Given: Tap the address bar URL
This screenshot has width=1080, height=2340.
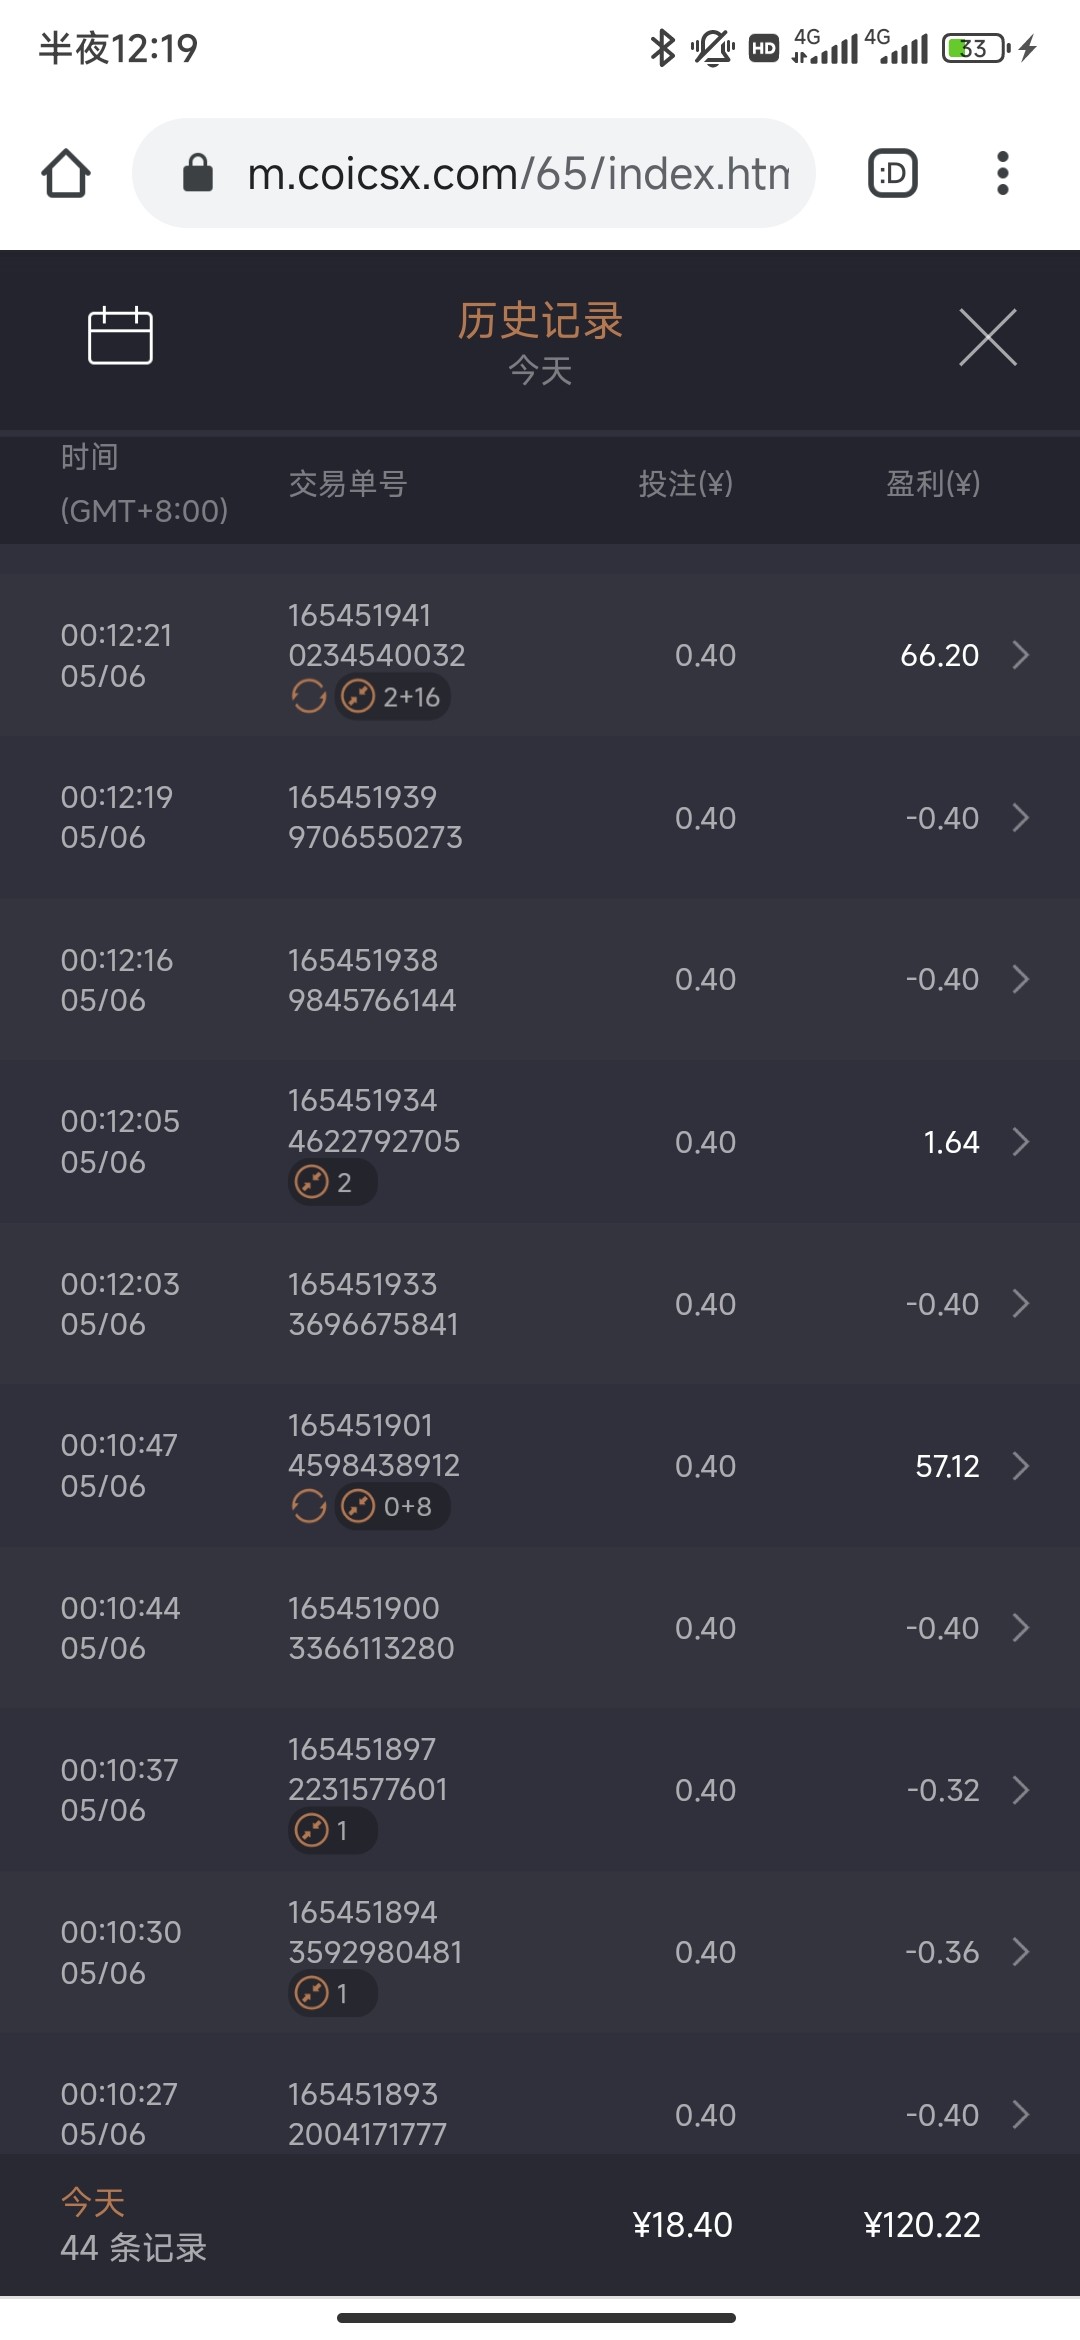Looking at the screenshot, I should click(518, 173).
